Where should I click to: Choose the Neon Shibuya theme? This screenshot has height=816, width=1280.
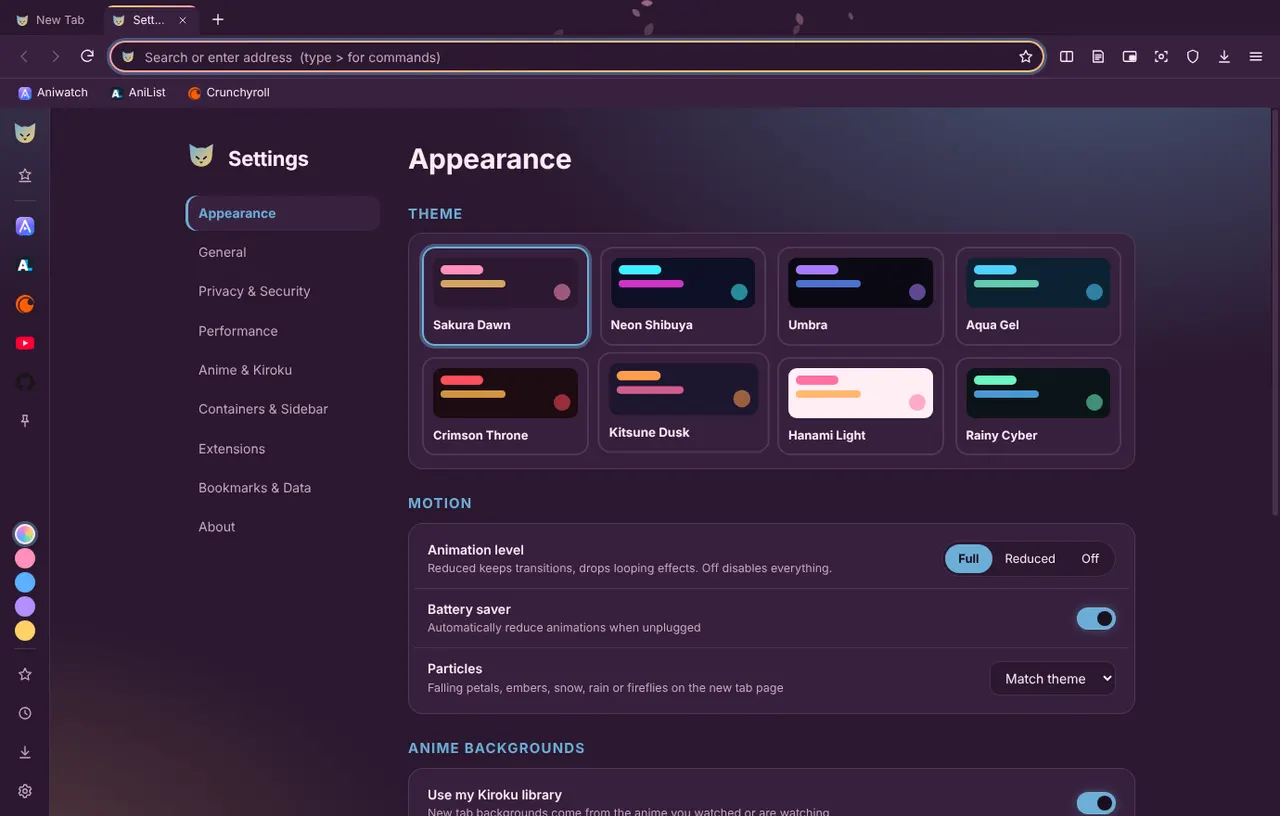click(683, 296)
